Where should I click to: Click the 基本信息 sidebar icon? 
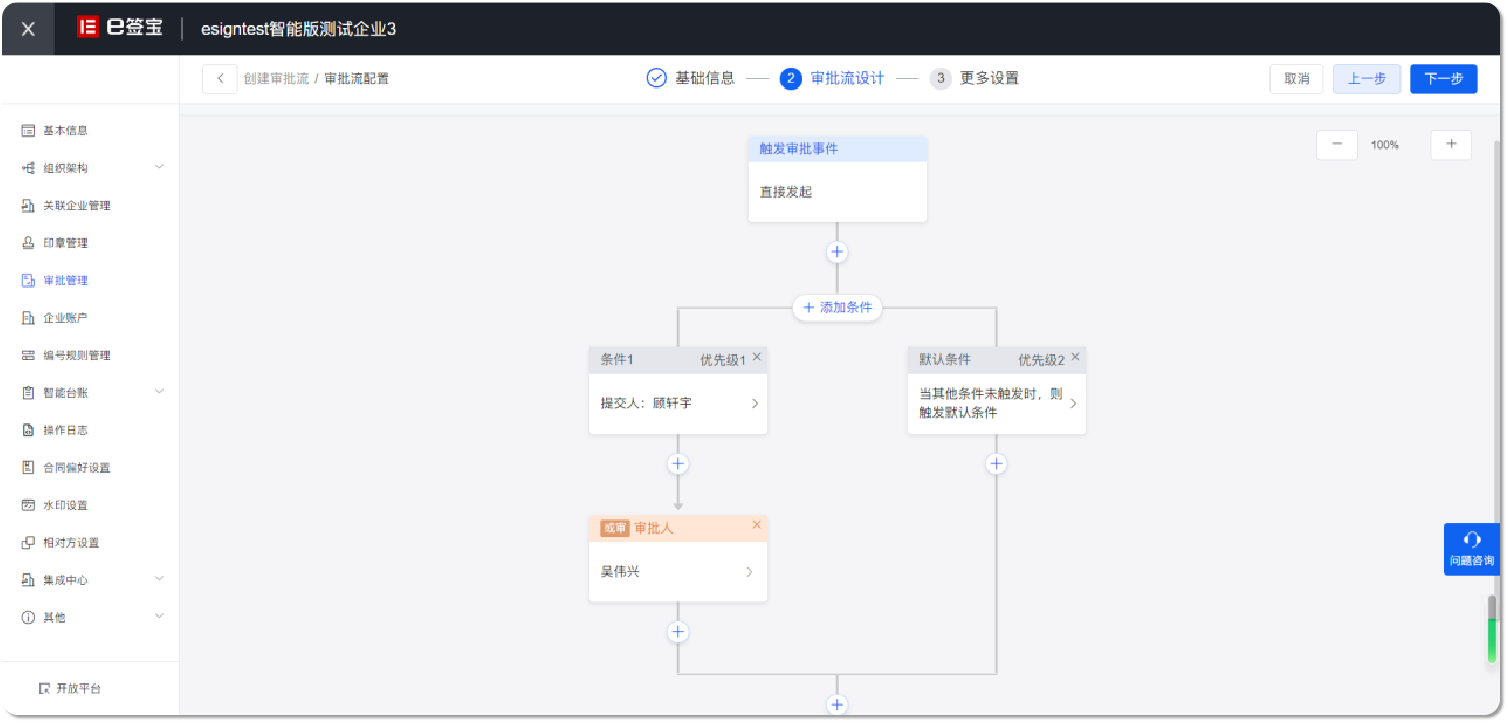tap(28, 130)
